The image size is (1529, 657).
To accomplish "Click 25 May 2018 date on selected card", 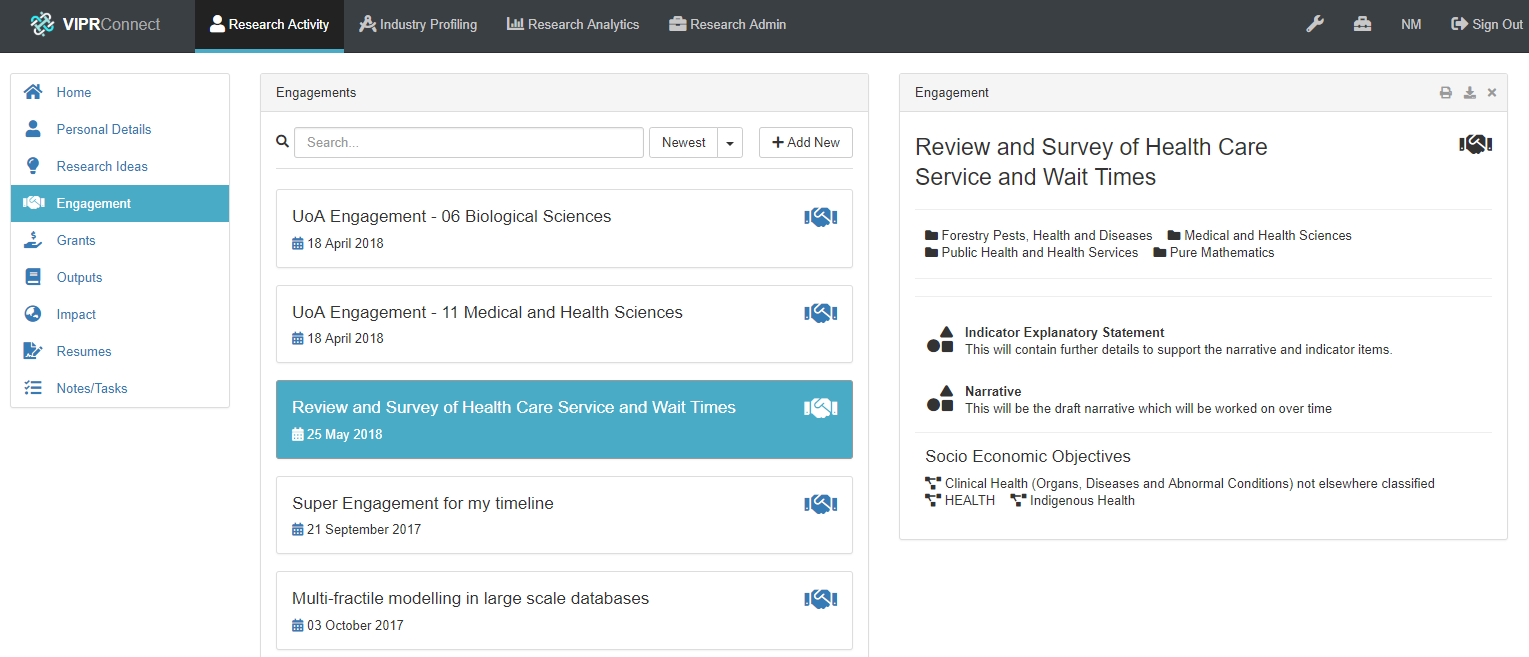I will click(337, 435).
